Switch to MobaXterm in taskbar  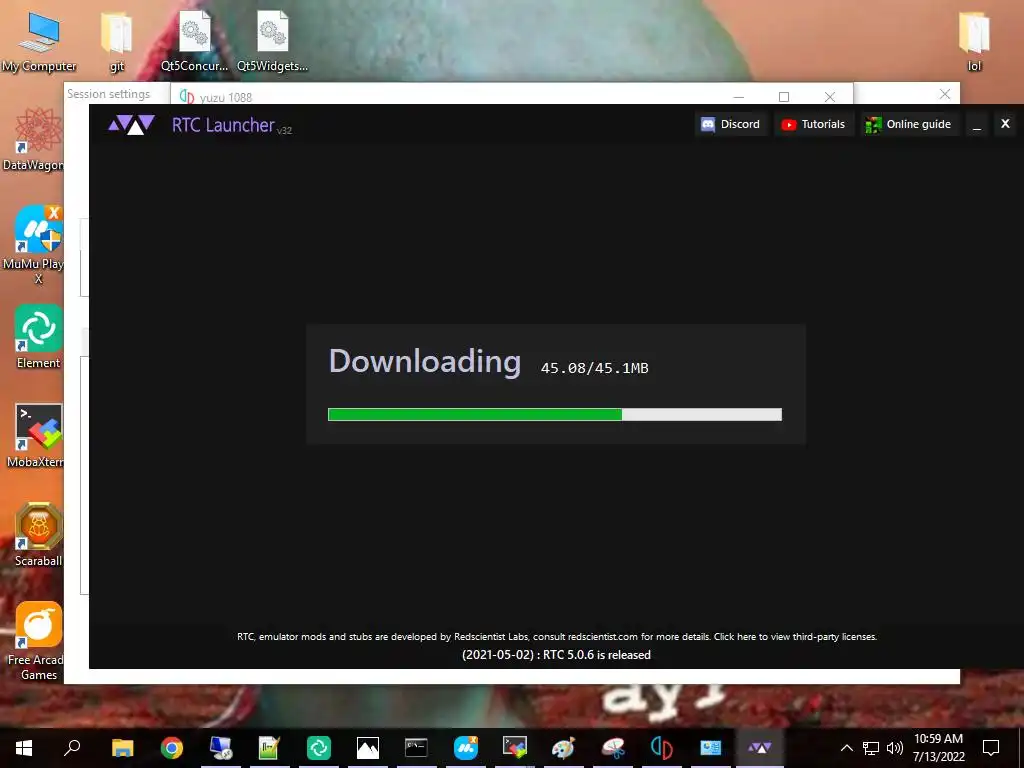pyautogui.click(x=515, y=748)
